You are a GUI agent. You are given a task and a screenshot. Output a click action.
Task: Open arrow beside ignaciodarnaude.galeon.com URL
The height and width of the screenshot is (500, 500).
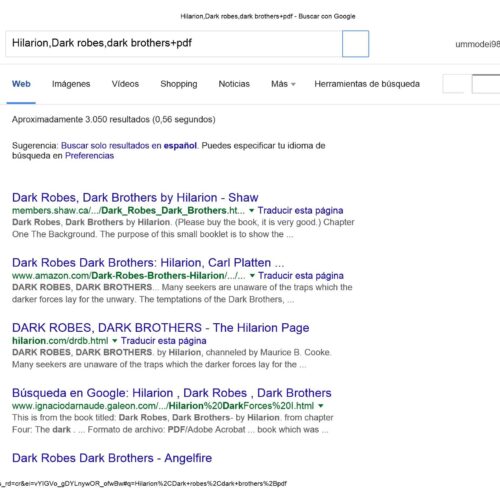point(321,406)
